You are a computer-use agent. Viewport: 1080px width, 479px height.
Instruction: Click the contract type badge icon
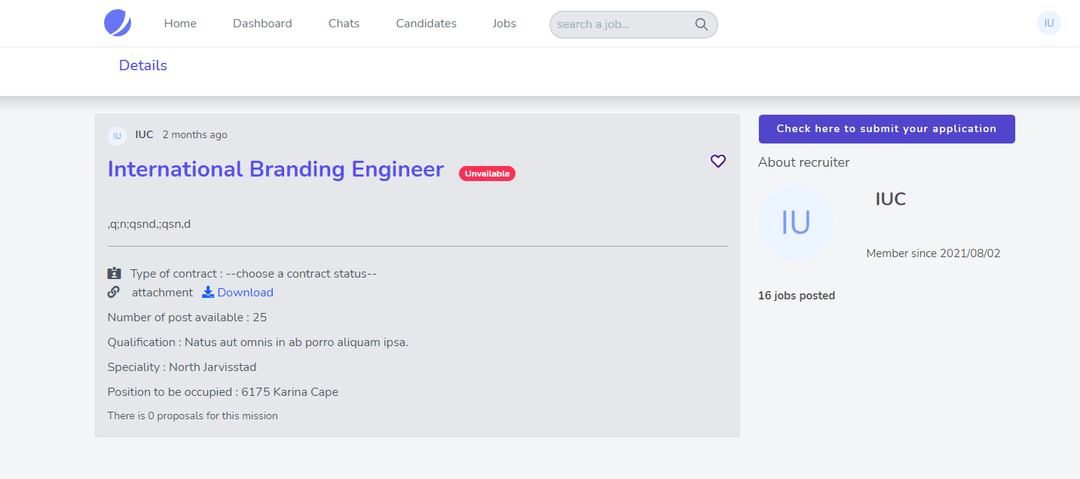pos(114,273)
